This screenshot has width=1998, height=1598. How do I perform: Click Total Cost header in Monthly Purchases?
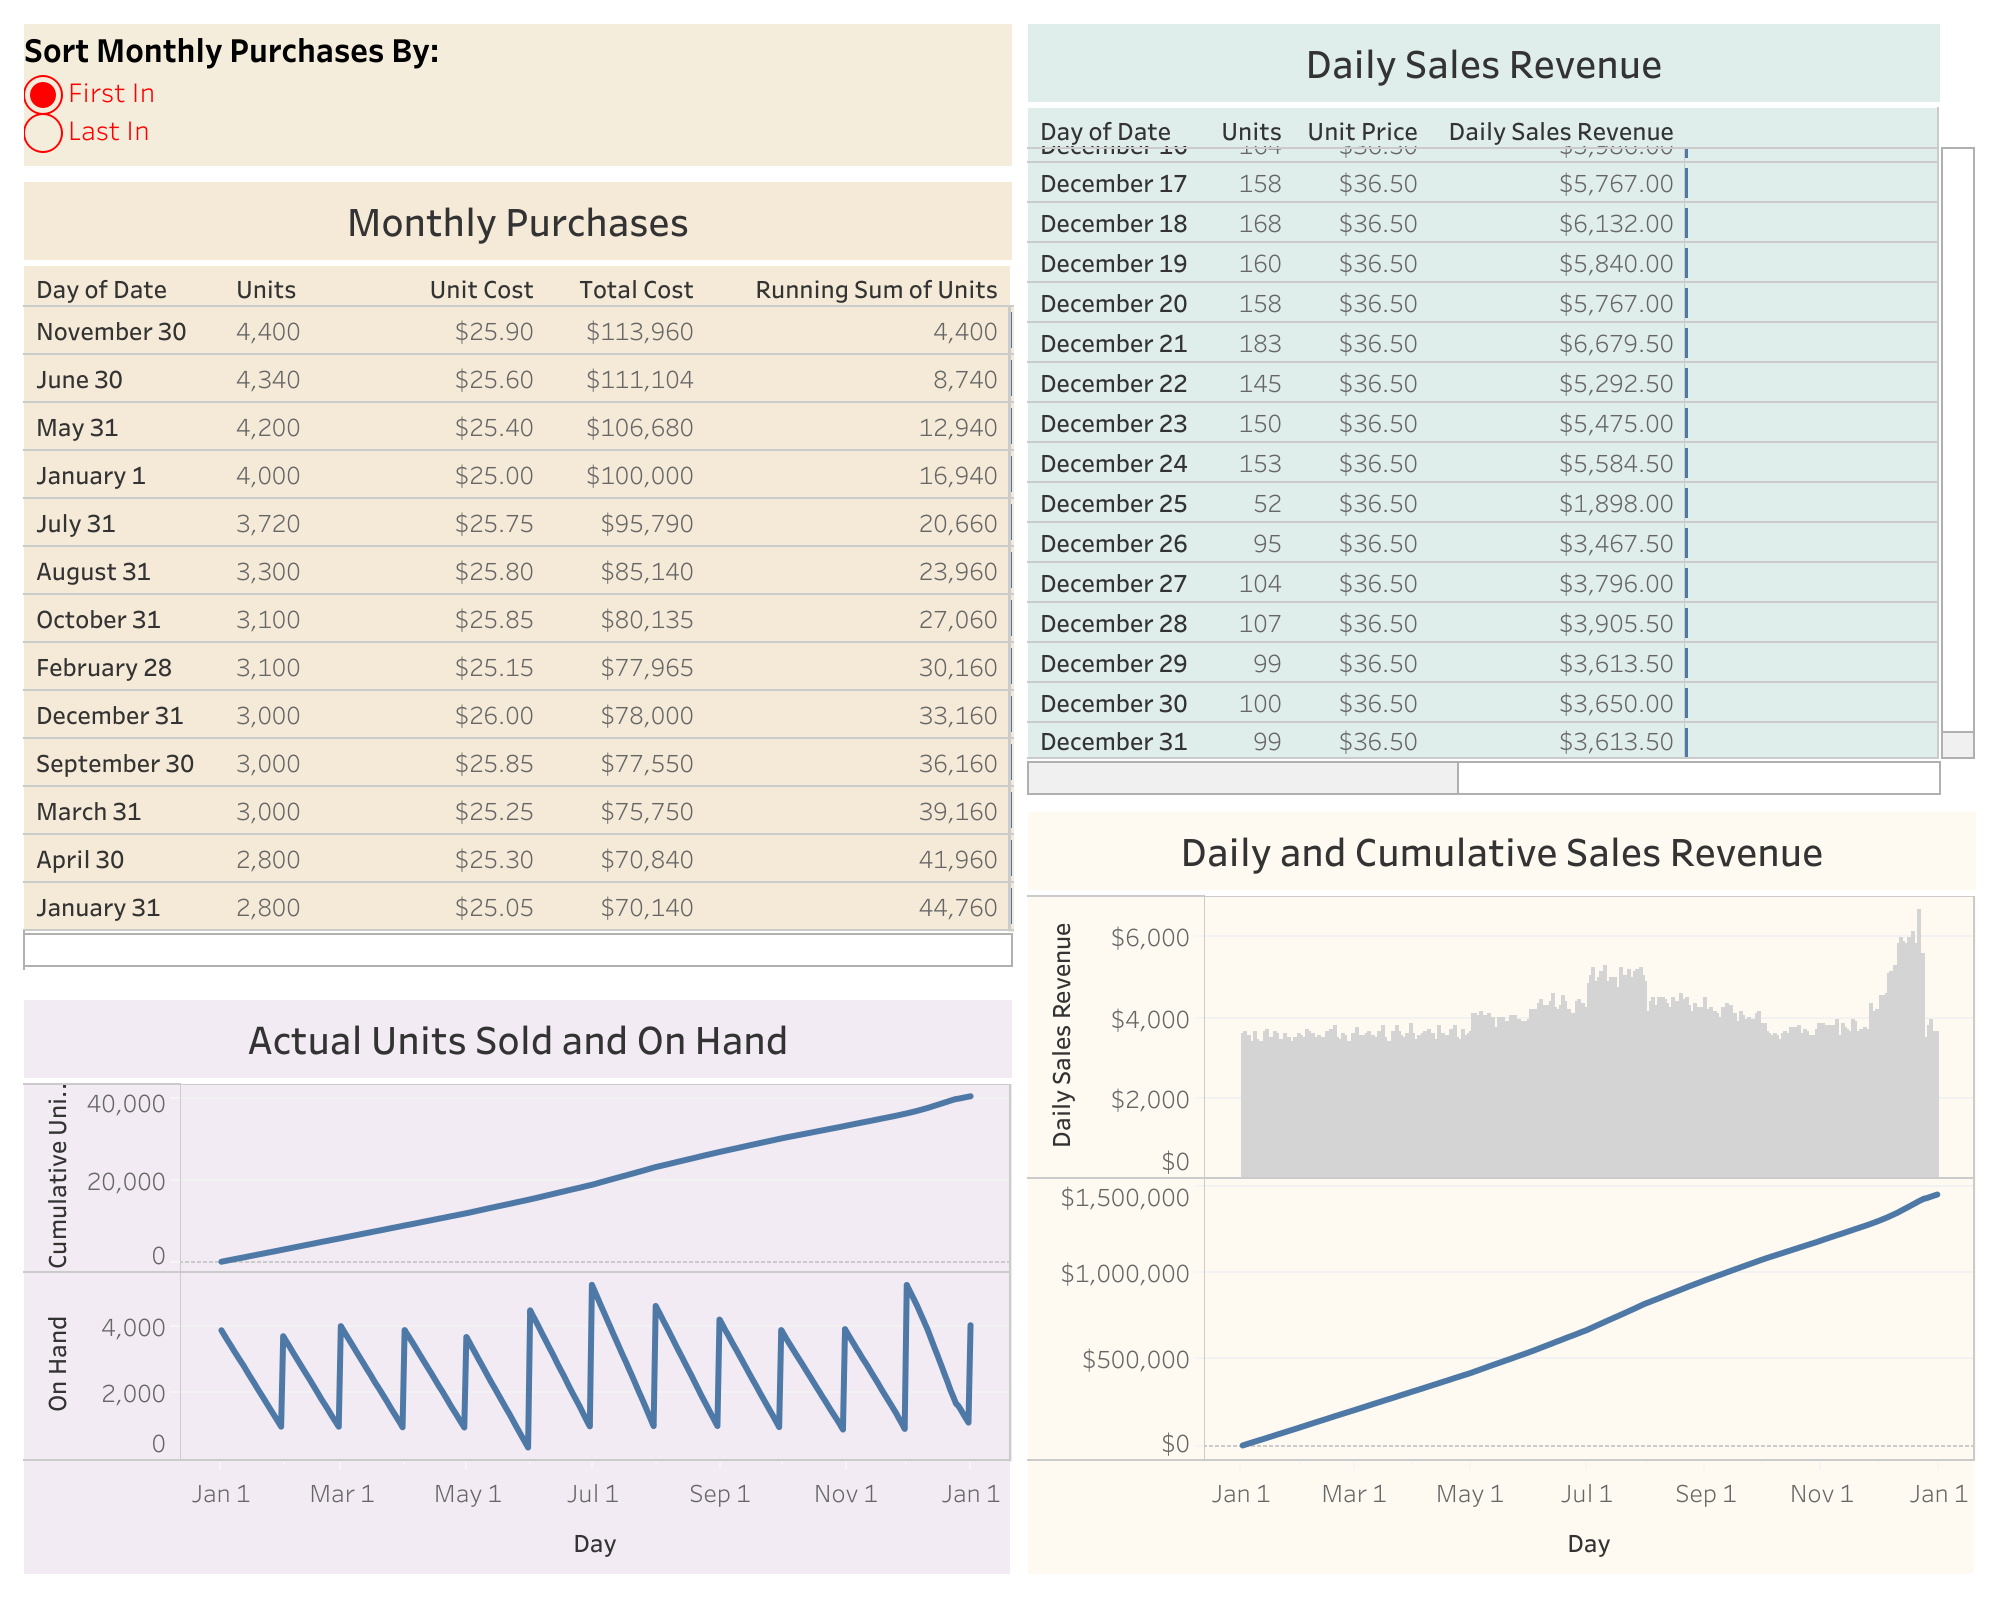coord(635,290)
